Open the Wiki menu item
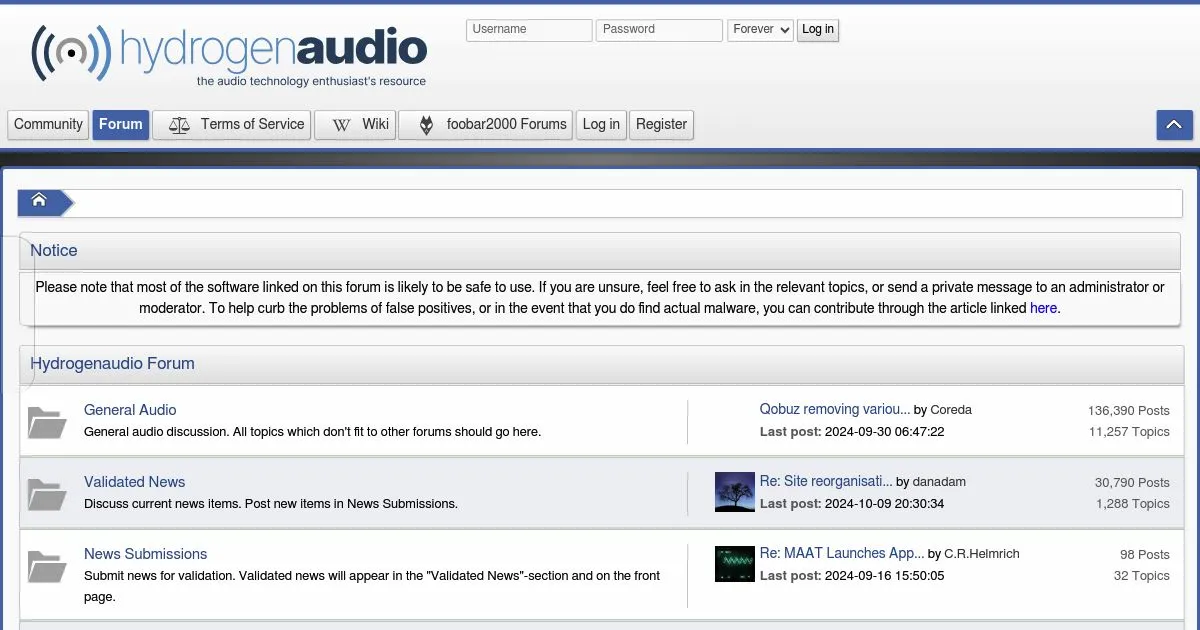1200x630 pixels. (355, 125)
